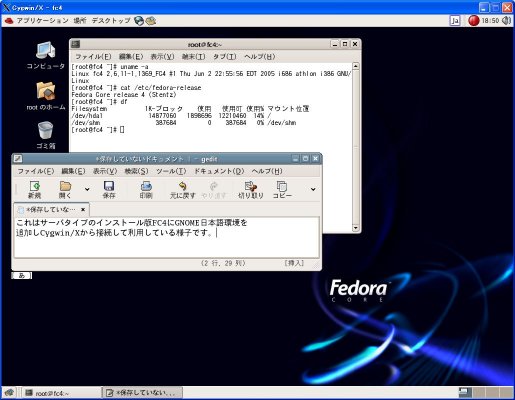This screenshot has width=515, height=400.
Task: Click the terminal prompt line with cursor
Action: pos(98,130)
